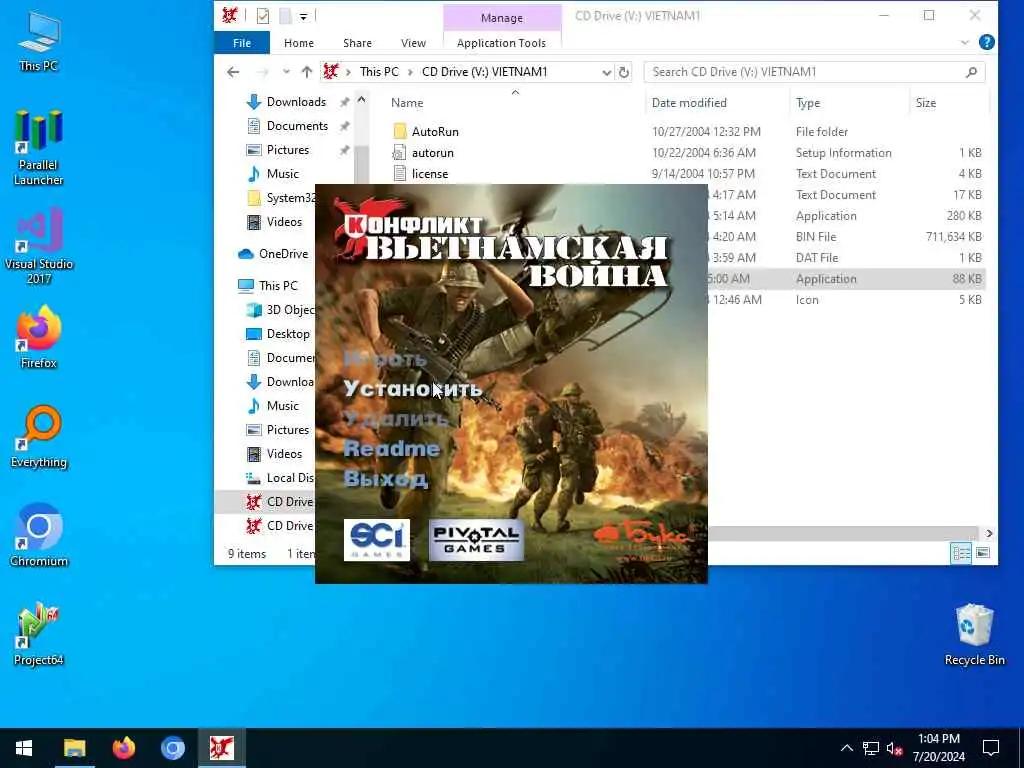Screen dimensions: 1024x768
Task: Click the muted volume tray icon
Action: pos(894,748)
